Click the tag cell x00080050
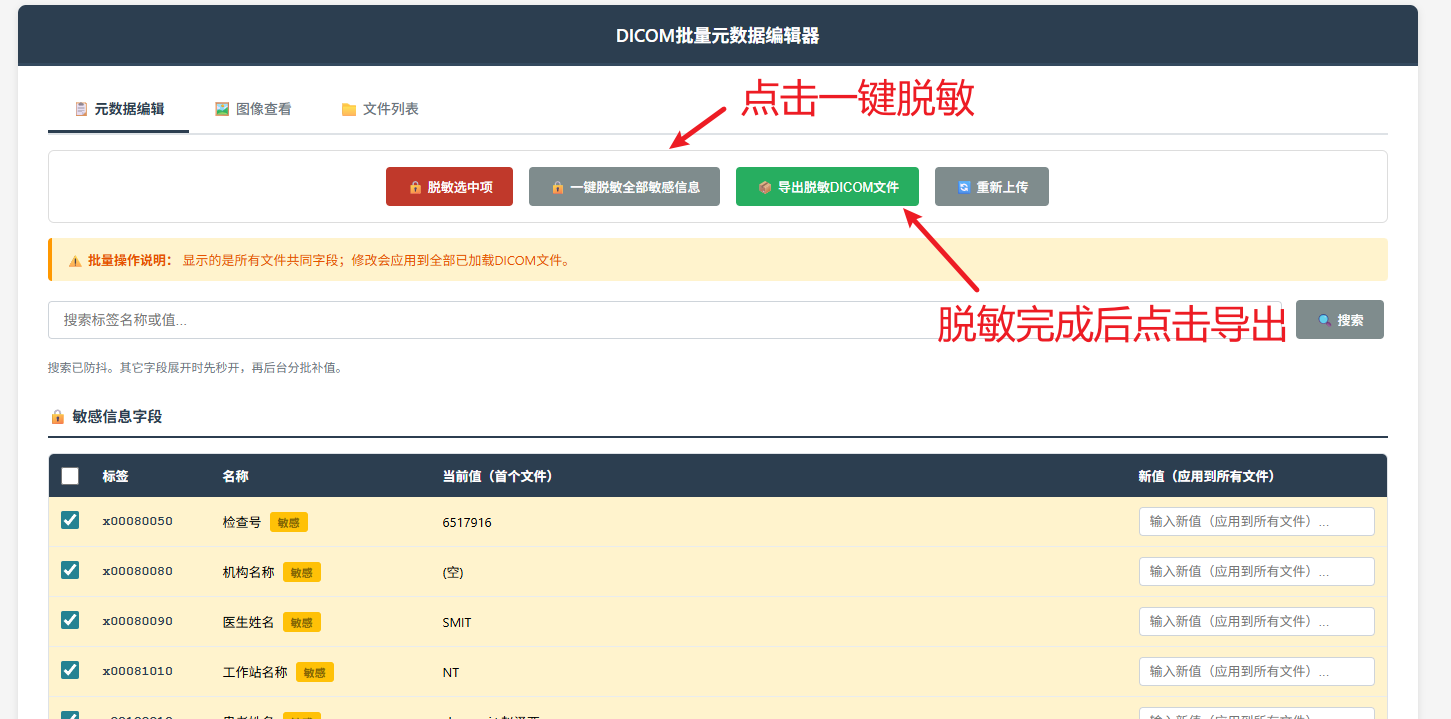 (x=137, y=521)
